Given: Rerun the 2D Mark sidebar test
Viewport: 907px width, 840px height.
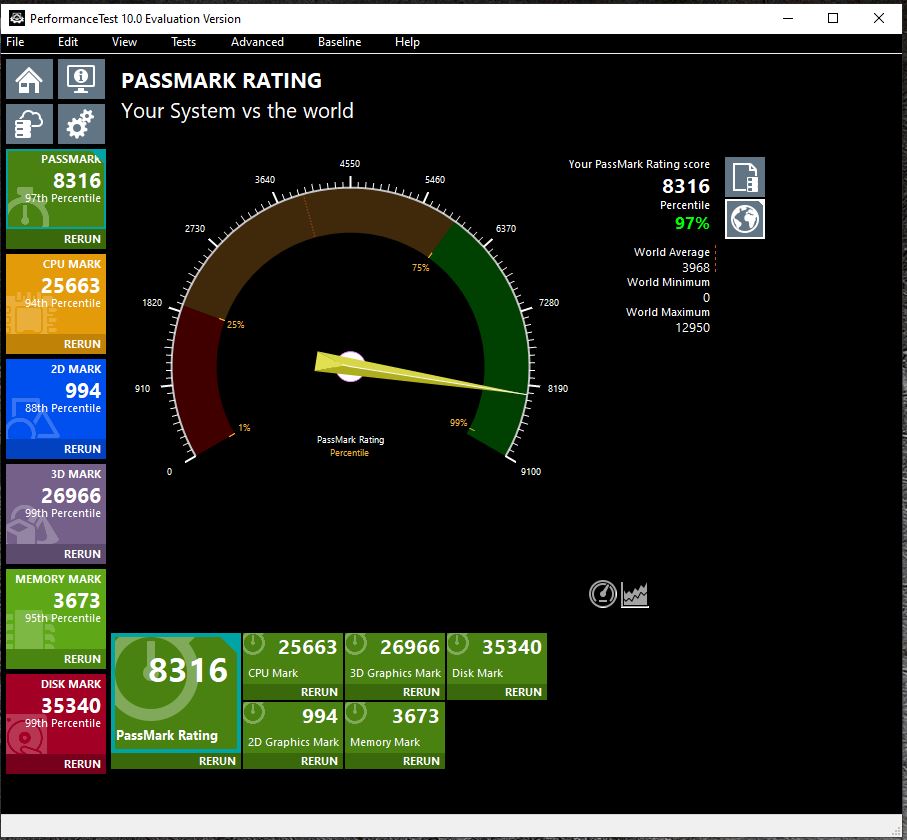Looking at the screenshot, I should [82, 449].
